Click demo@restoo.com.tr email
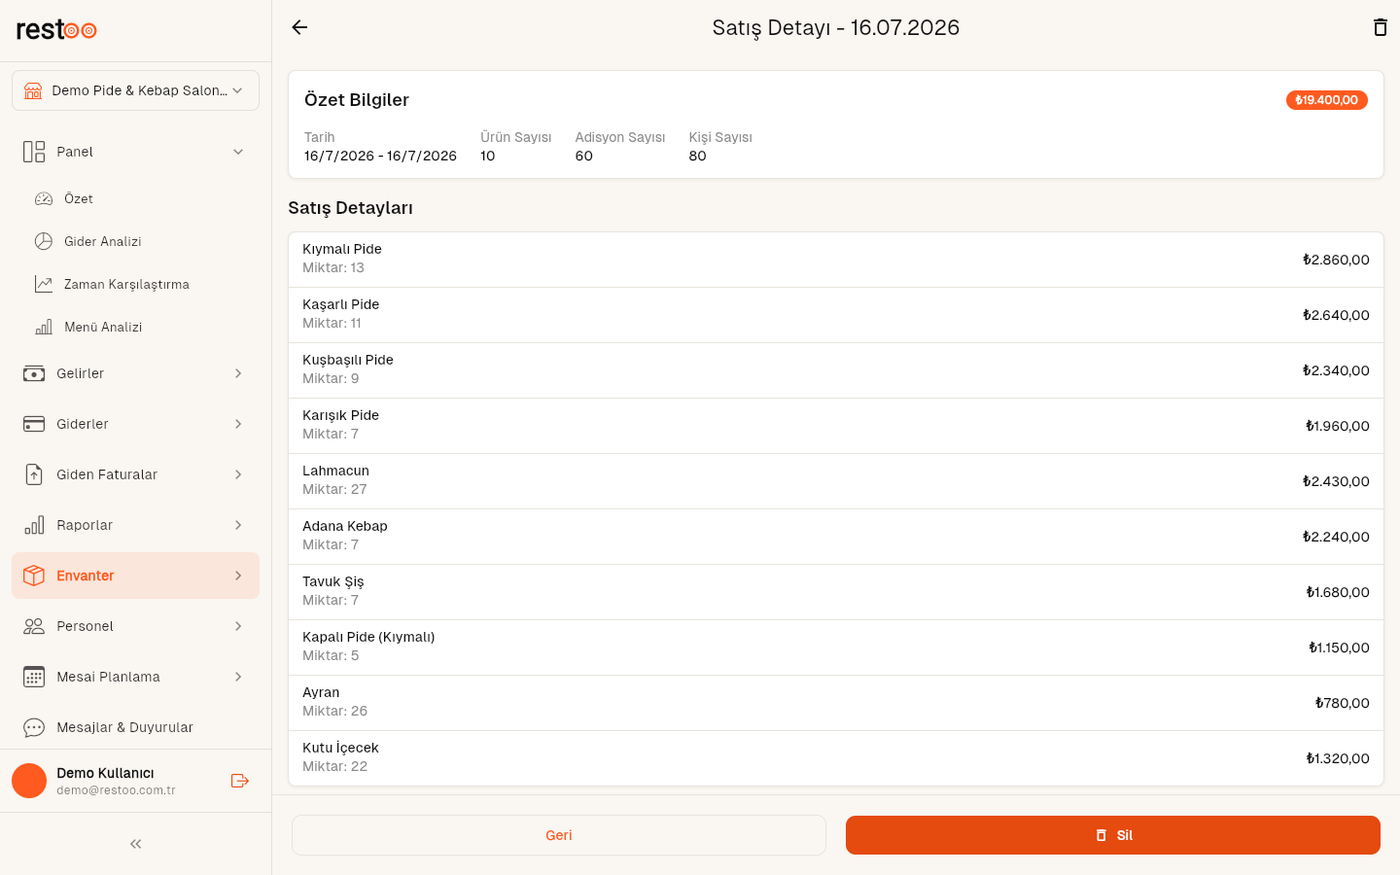Image resolution: width=1400 pixels, height=875 pixels. pyautogui.click(x=116, y=790)
